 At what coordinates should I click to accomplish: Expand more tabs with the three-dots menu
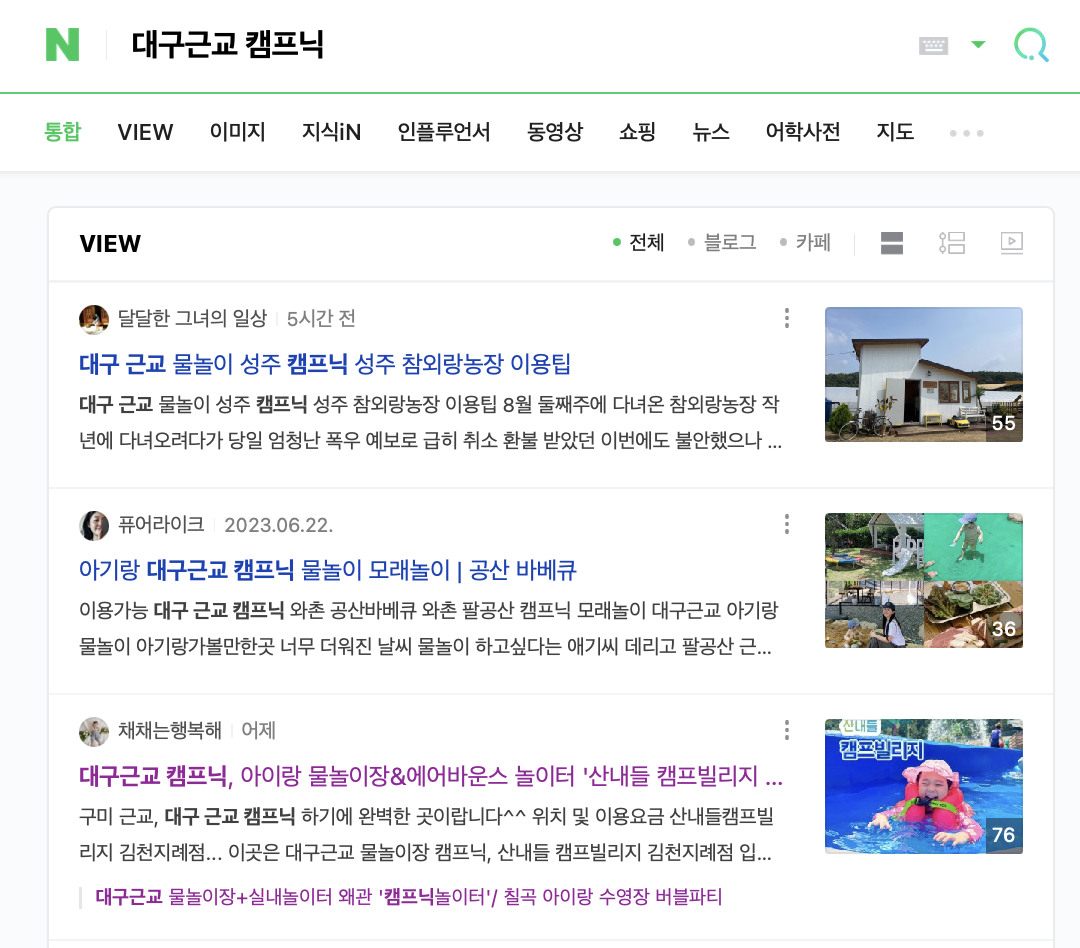pos(966,132)
